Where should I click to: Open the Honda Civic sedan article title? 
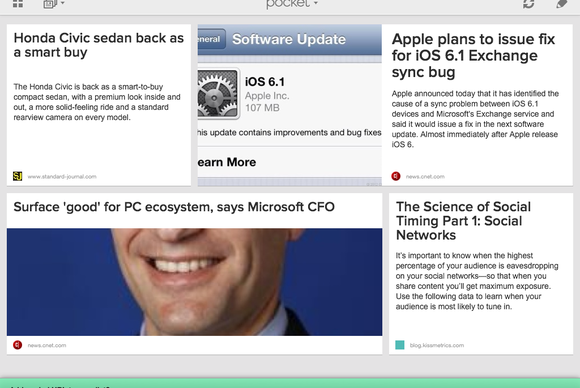click(x=98, y=45)
